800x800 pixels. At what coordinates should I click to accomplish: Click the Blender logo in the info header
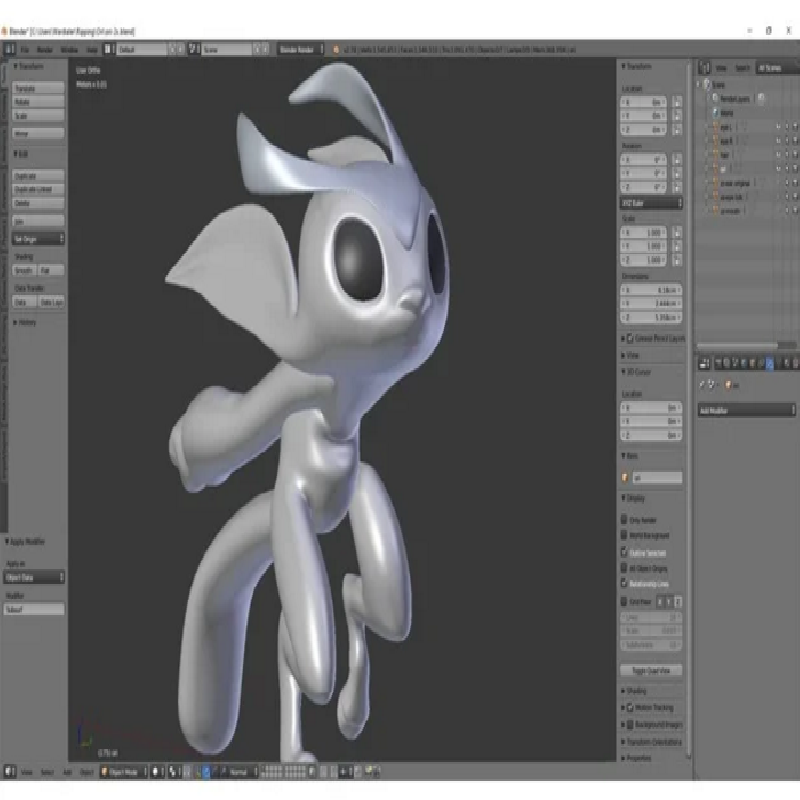(336, 49)
